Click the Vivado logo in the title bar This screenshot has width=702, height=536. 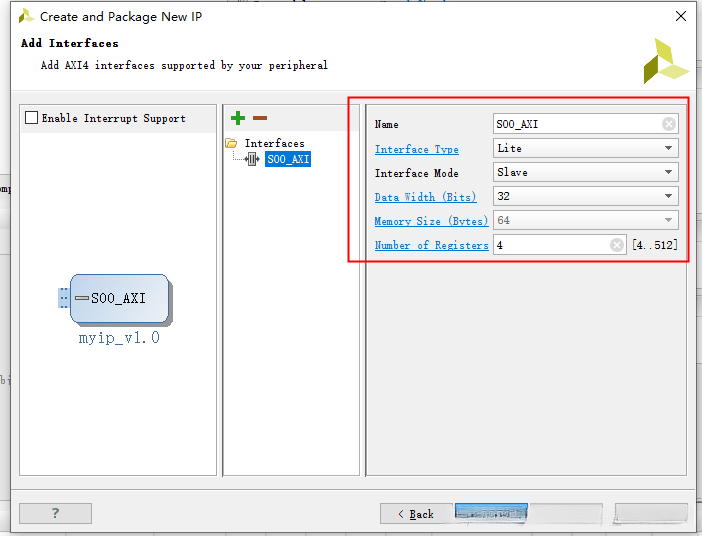point(26,17)
